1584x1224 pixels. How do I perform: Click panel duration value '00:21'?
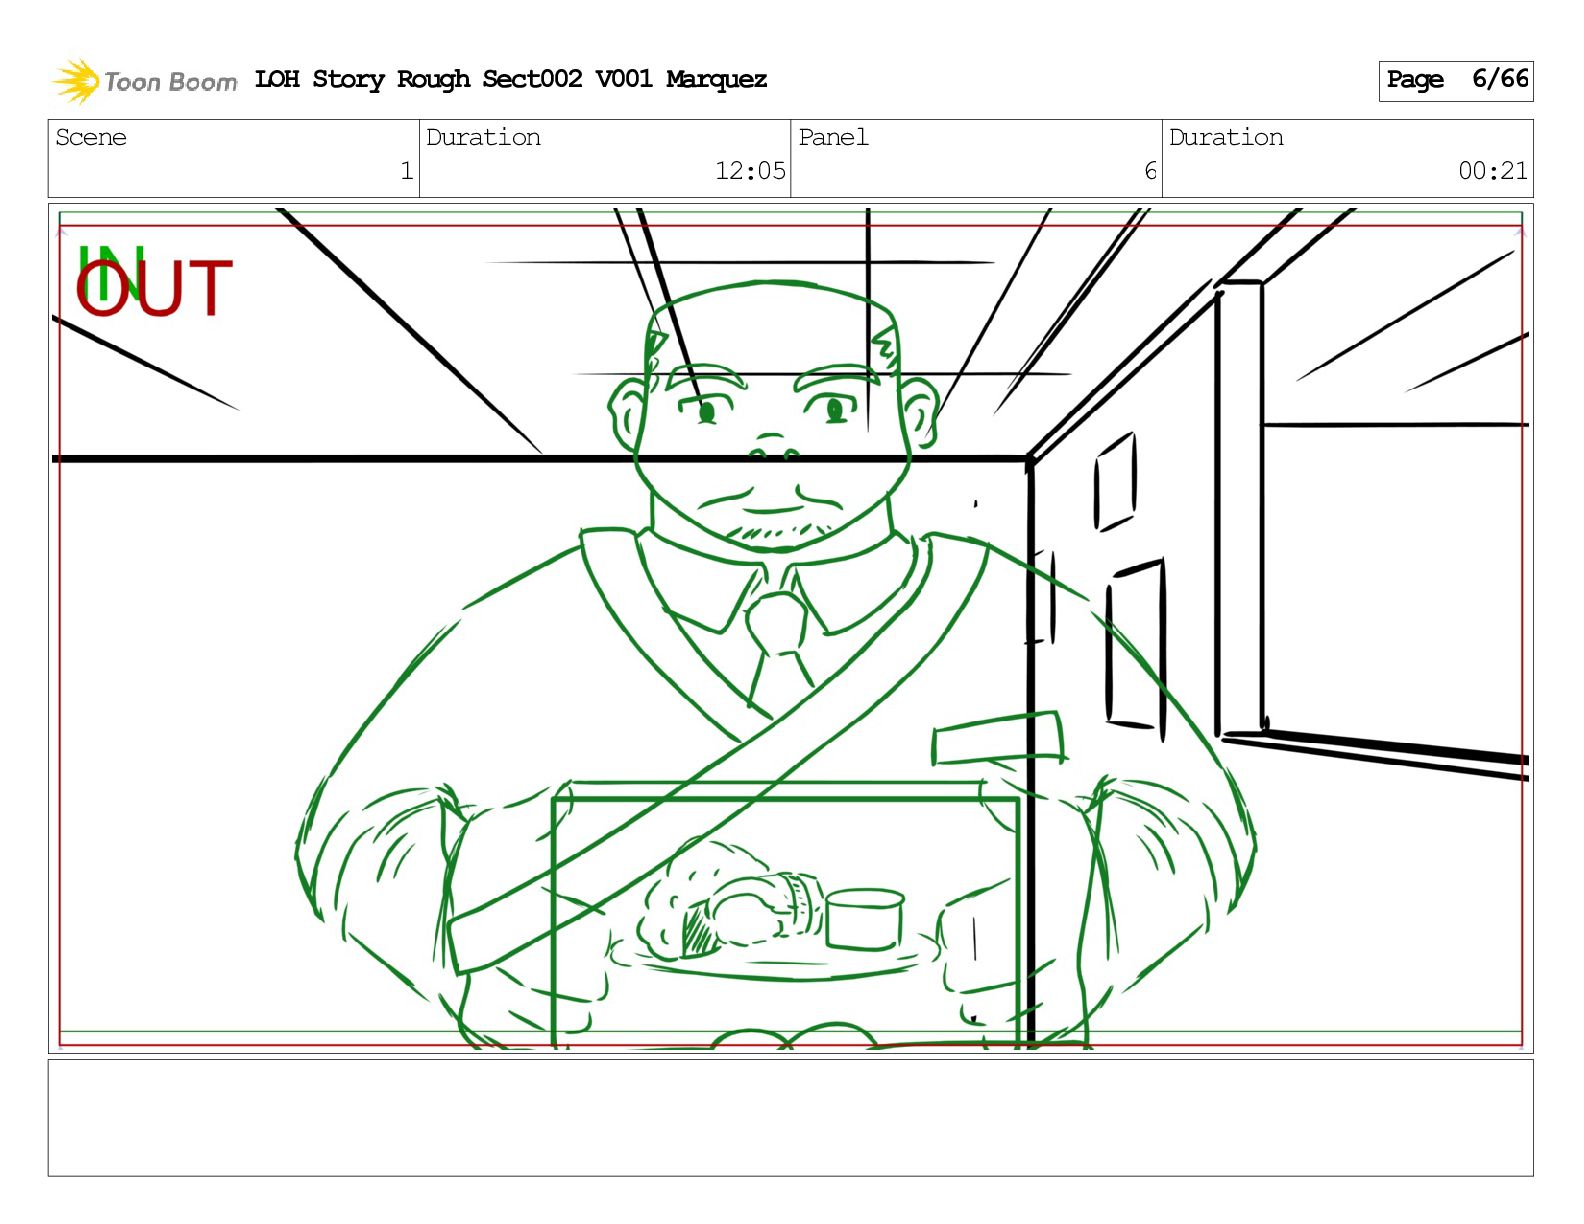click(x=1493, y=171)
